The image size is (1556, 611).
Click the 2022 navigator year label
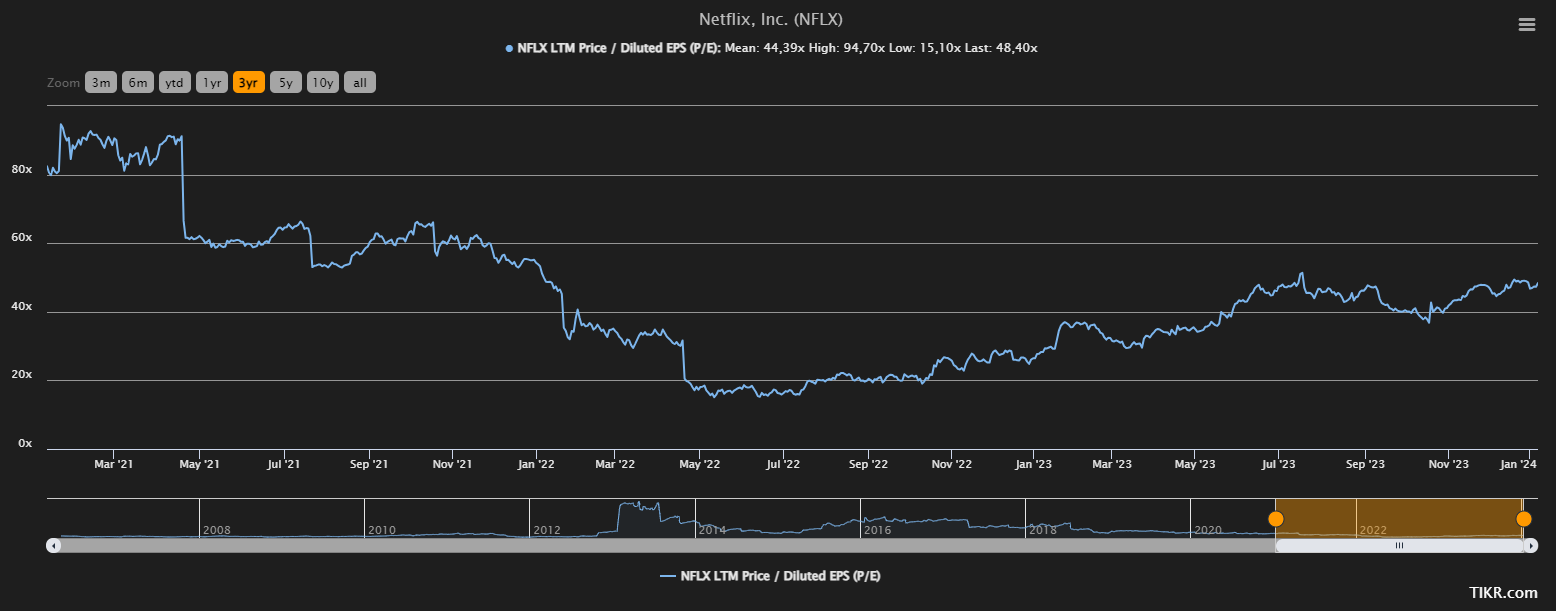point(1373,530)
